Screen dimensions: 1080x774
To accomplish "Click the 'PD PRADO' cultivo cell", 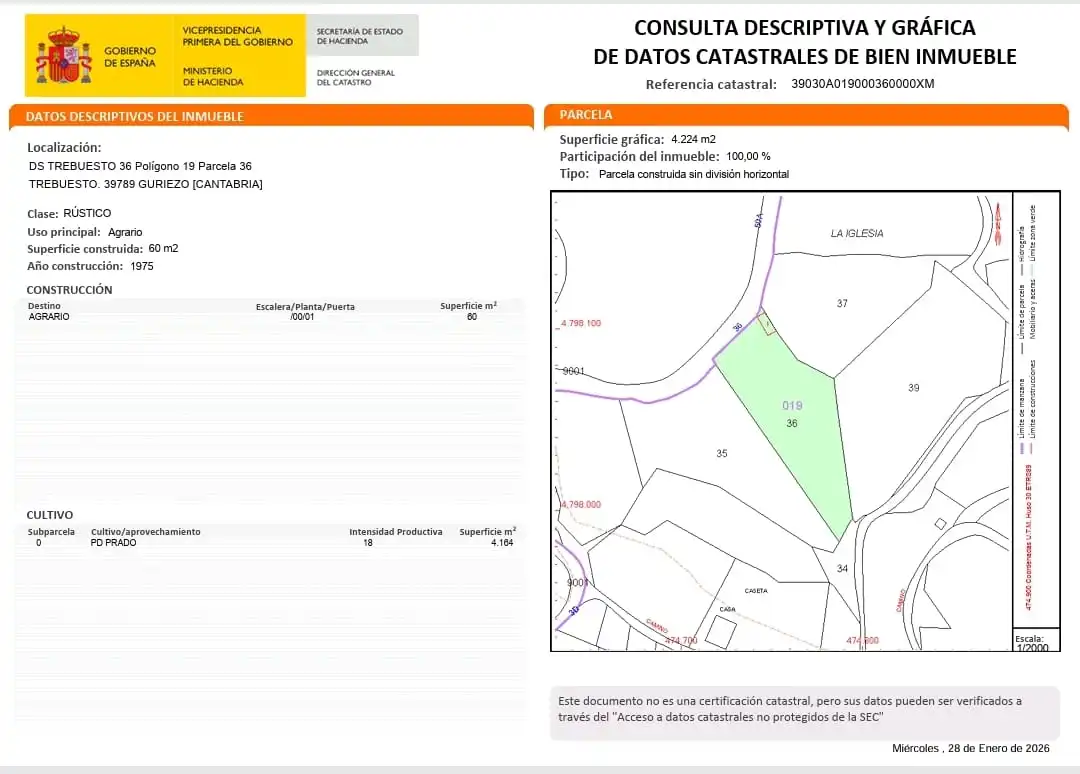I will point(113,543).
